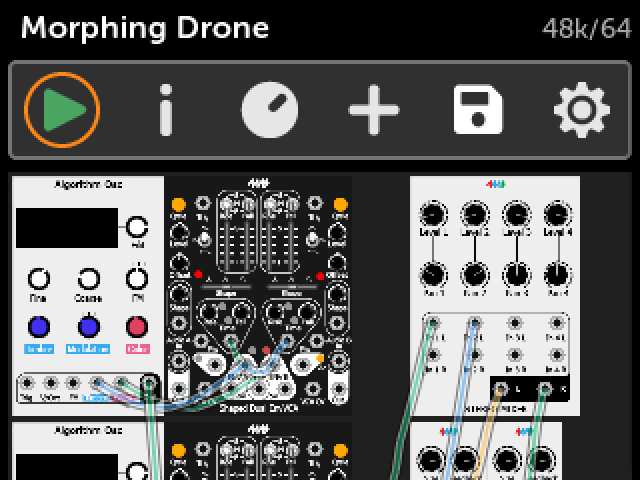Click the In 4 R jack on the mixer

click(x=557, y=355)
